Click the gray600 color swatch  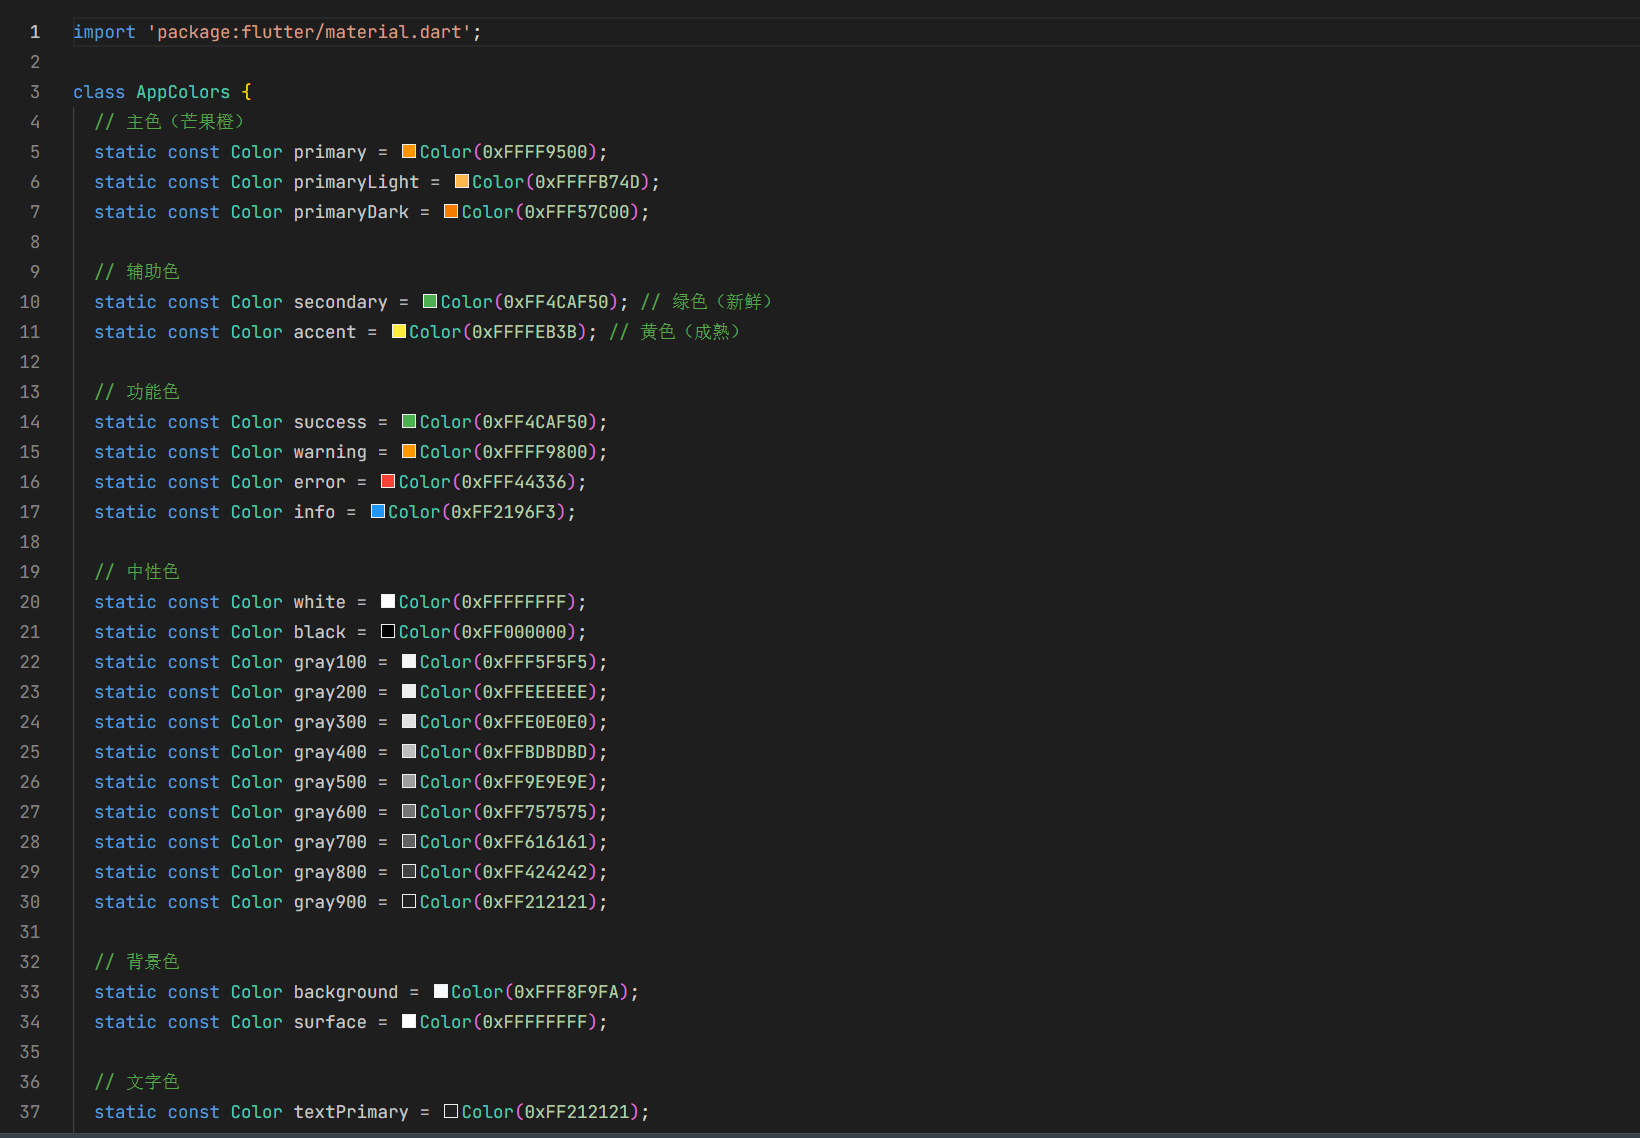pos(409,811)
